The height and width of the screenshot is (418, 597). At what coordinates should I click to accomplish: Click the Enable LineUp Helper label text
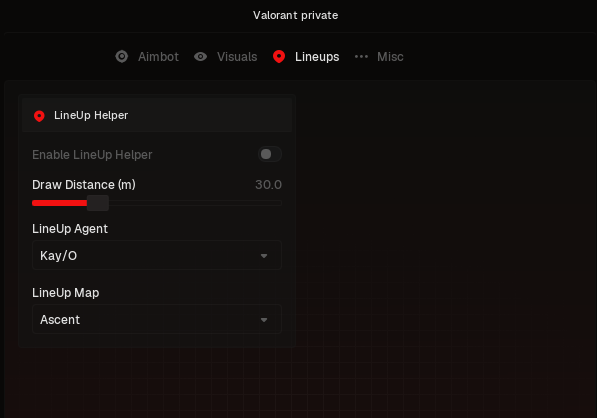tap(92, 155)
